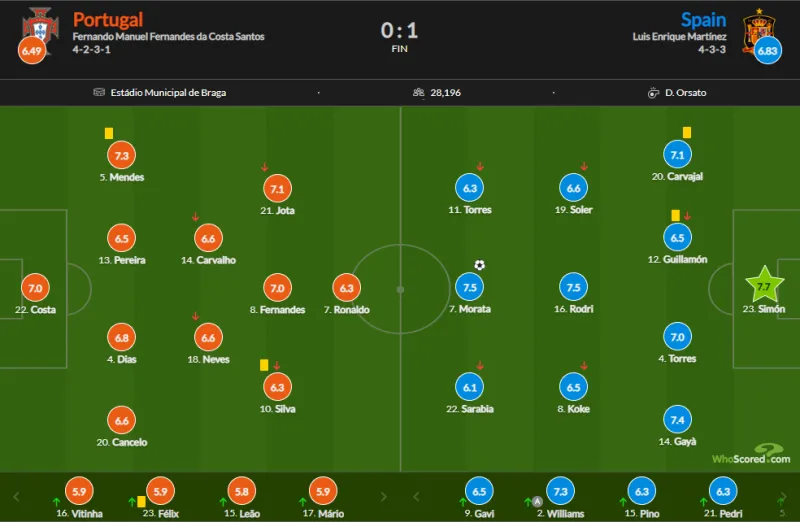Select Rodri's 7.5 rating circle

574,288
